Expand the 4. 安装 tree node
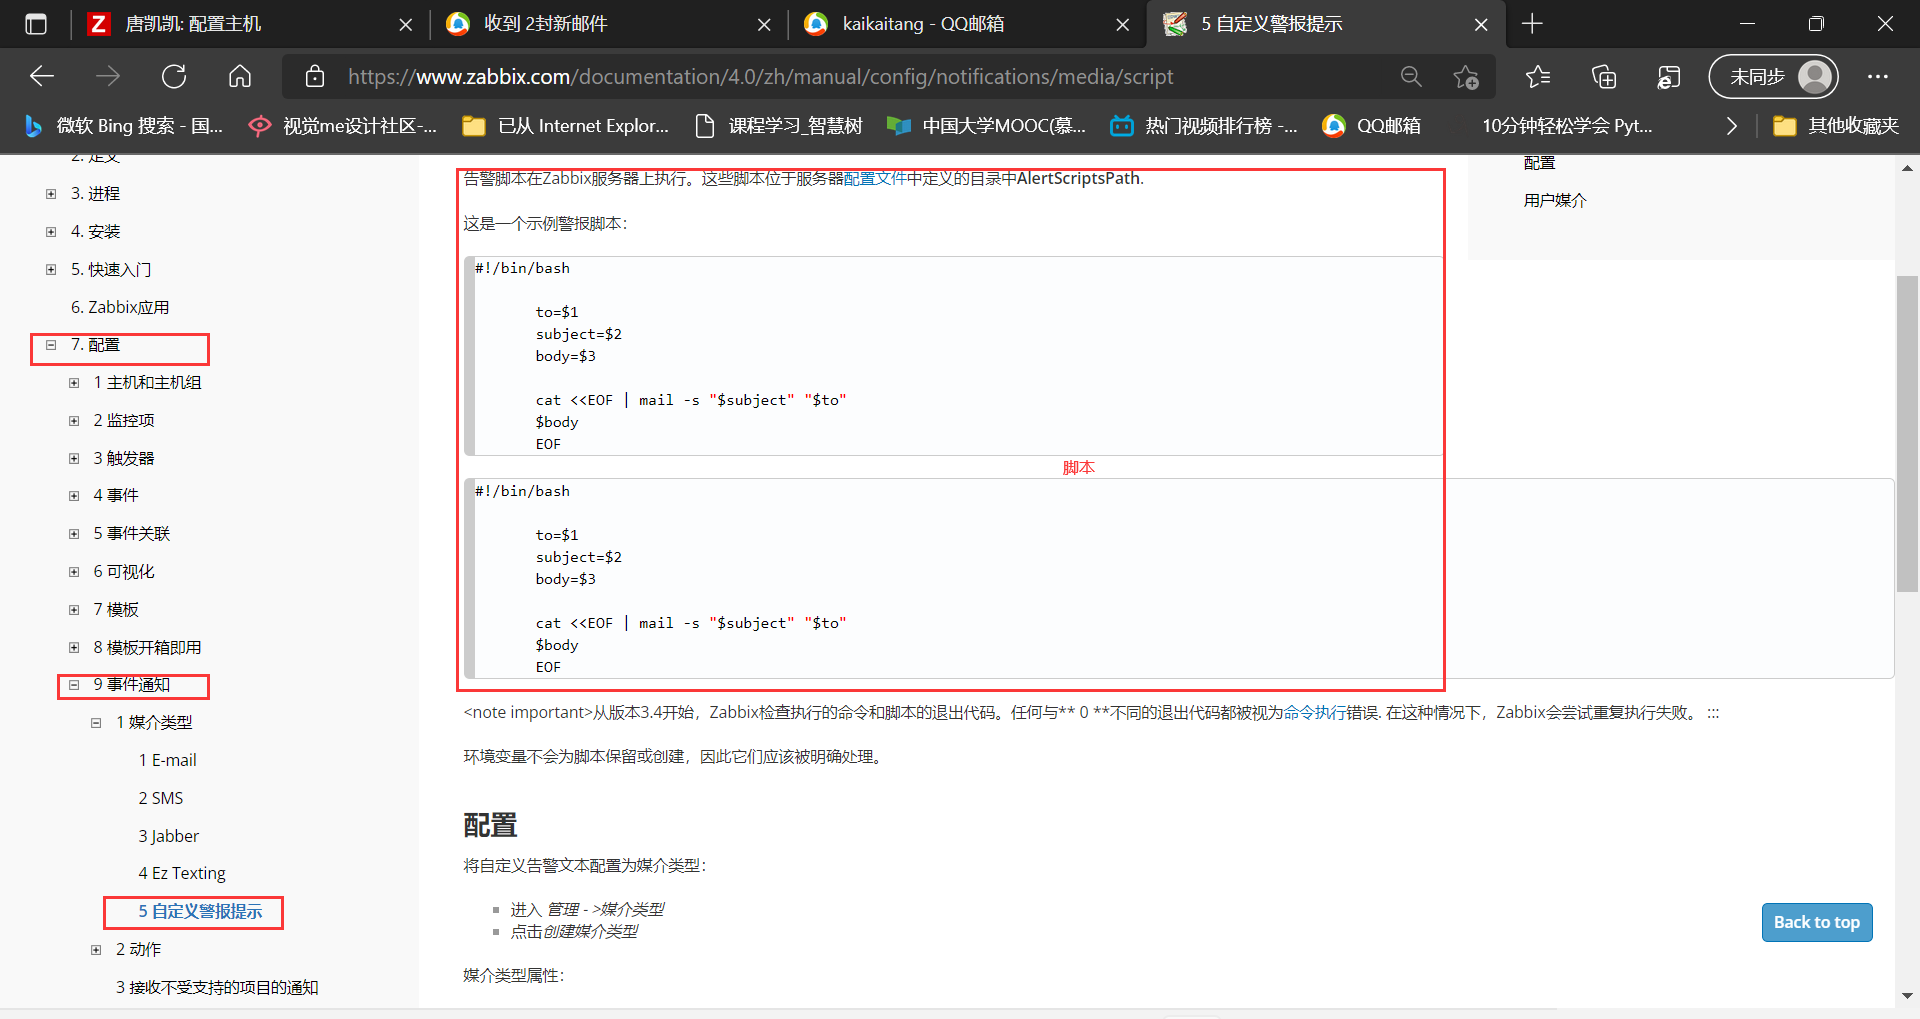Viewport: 1920px width, 1019px height. click(51, 232)
